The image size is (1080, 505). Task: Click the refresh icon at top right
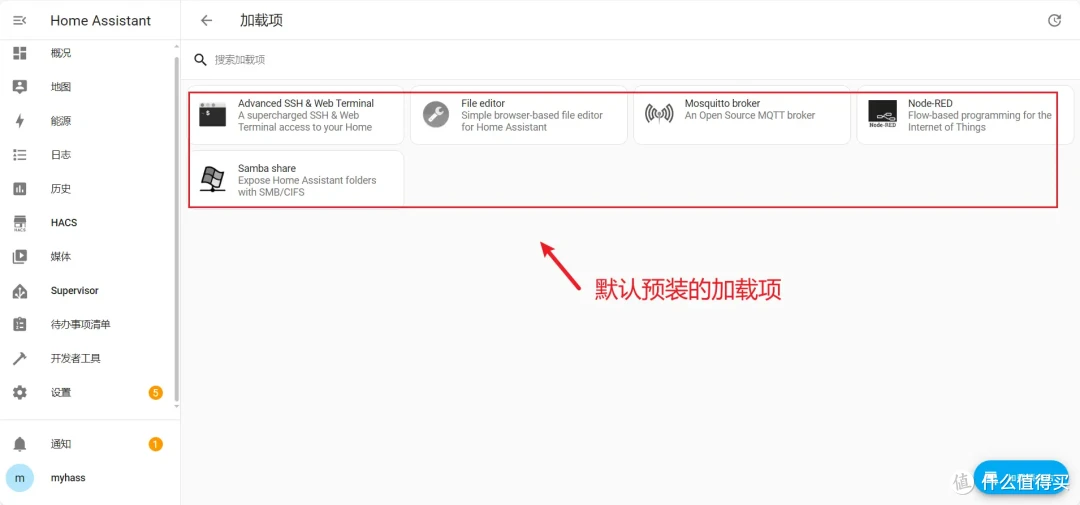click(x=1054, y=21)
